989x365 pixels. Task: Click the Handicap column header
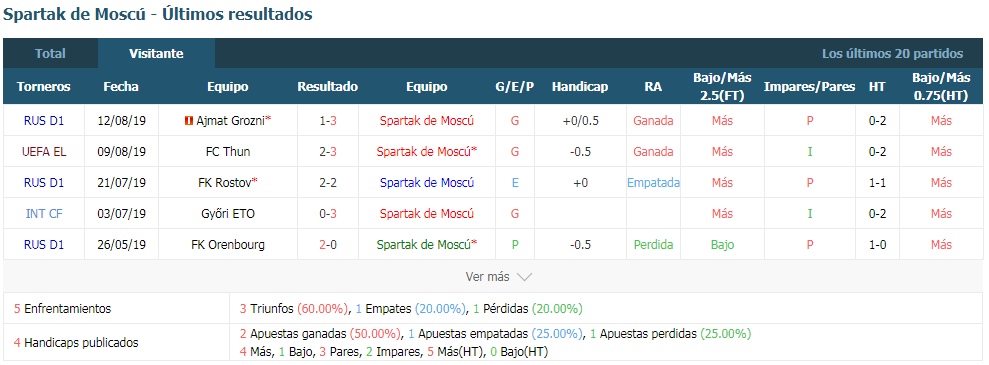pos(580,87)
